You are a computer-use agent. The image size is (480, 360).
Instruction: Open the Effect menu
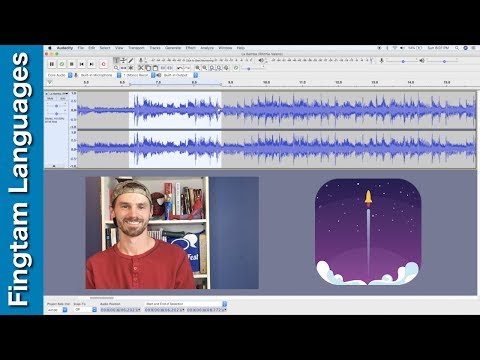(191, 48)
